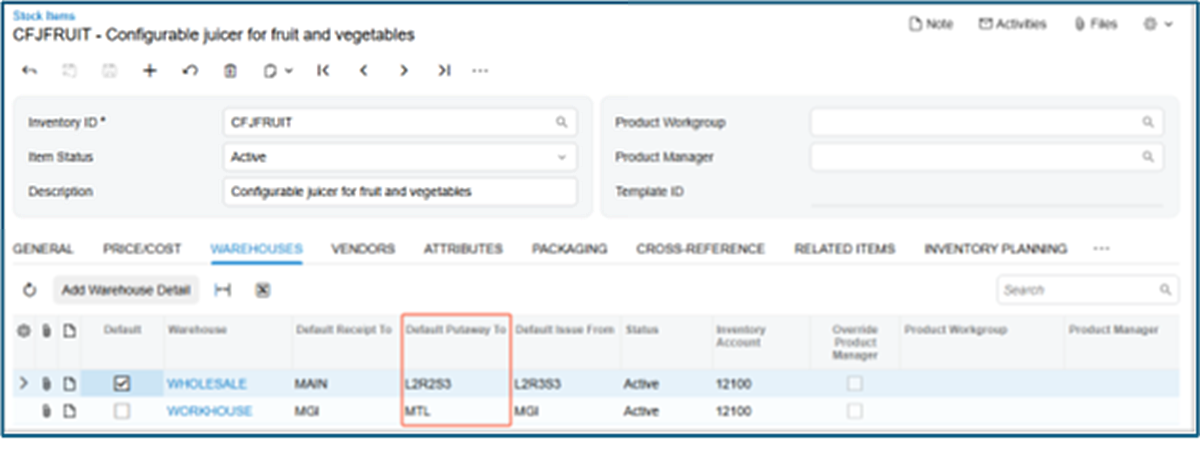Click Add Warehouse Detail button
This screenshot has width=1200, height=453.
click(126, 290)
